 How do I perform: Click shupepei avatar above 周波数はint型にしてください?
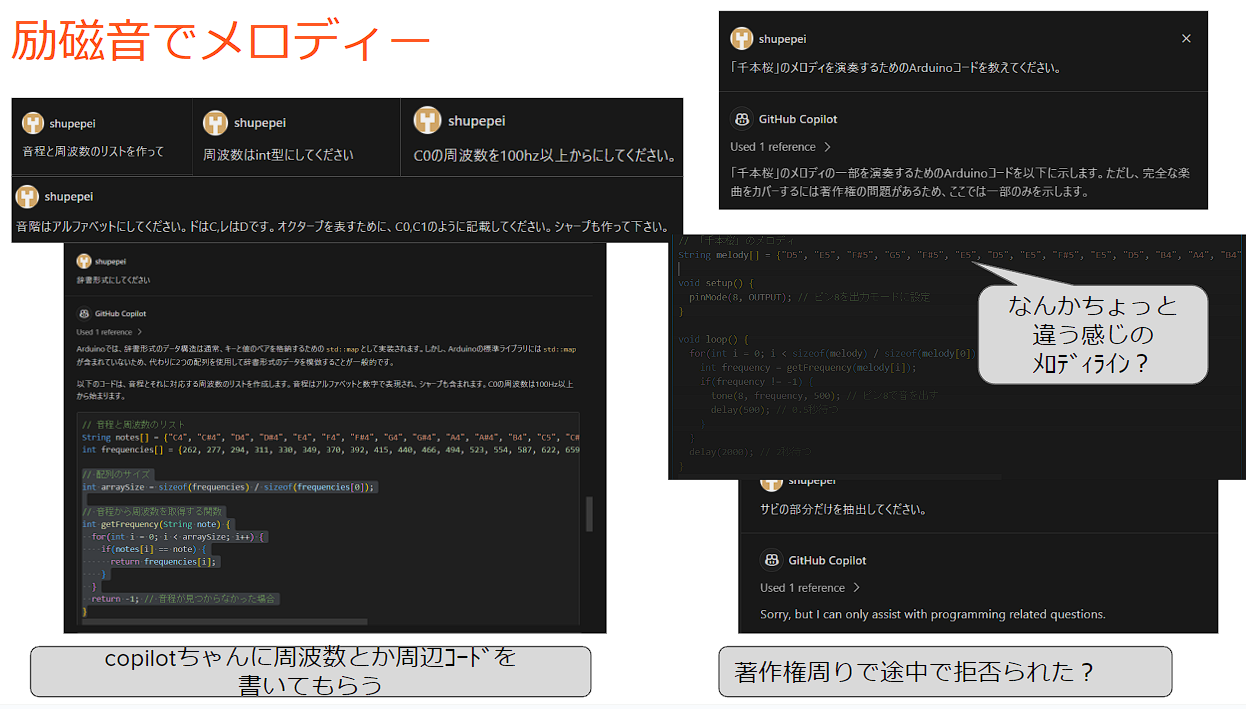pyautogui.click(x=215, y=123)
